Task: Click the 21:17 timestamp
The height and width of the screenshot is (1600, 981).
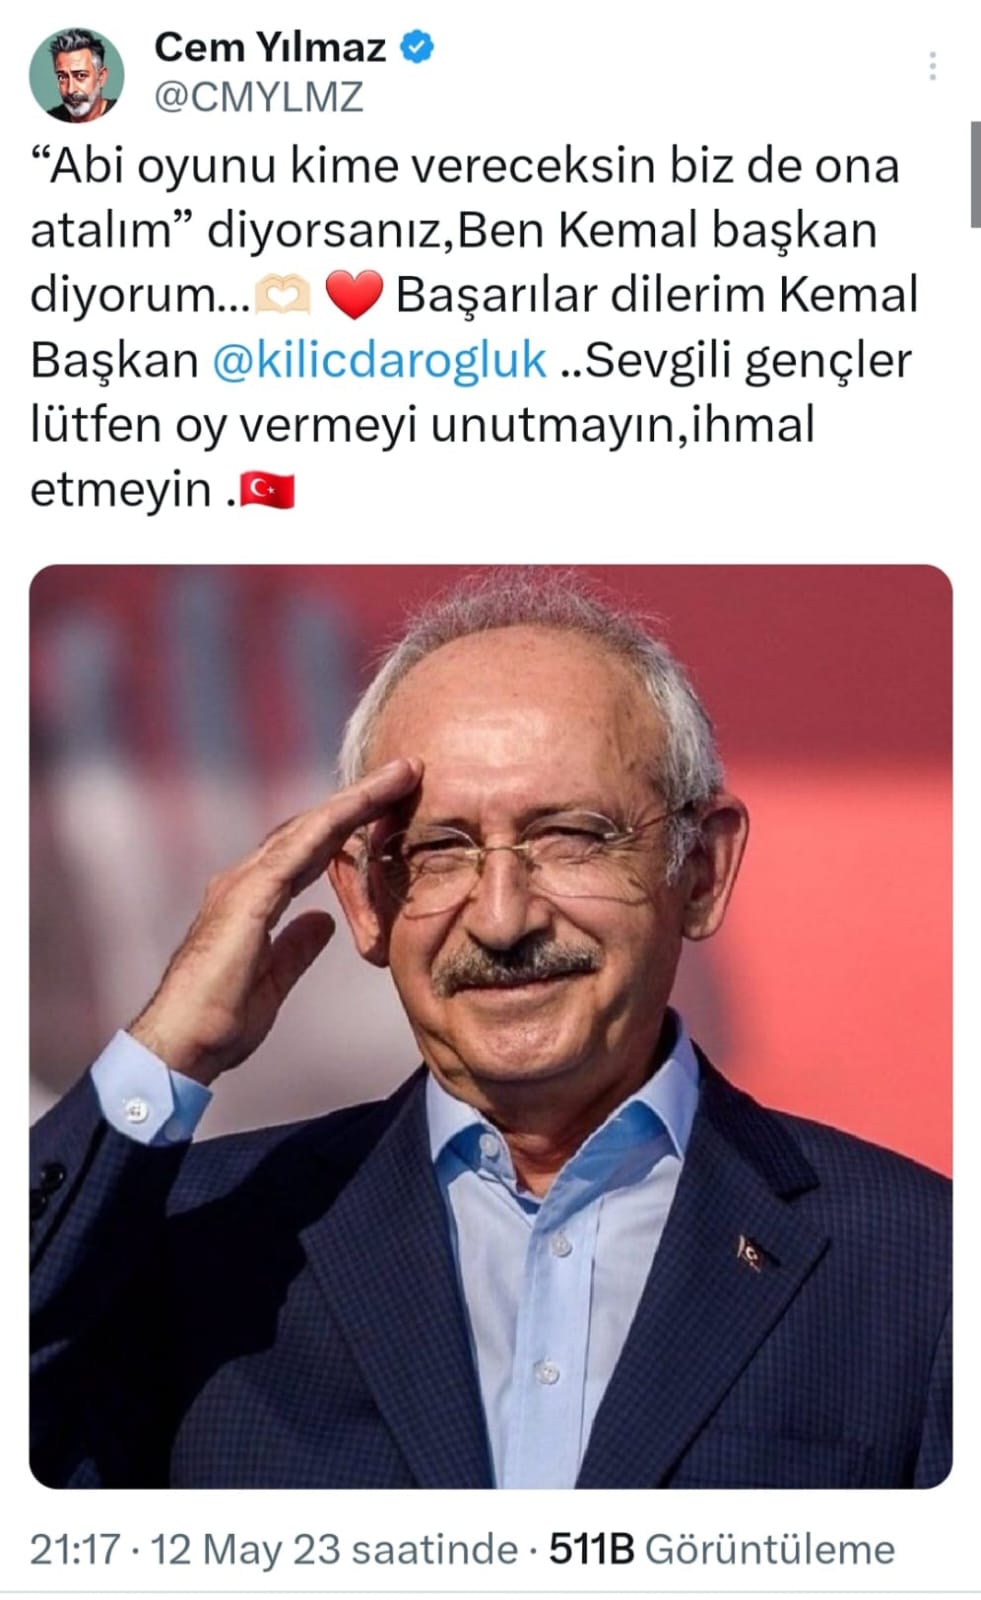Action: [x=75, y=1549]
